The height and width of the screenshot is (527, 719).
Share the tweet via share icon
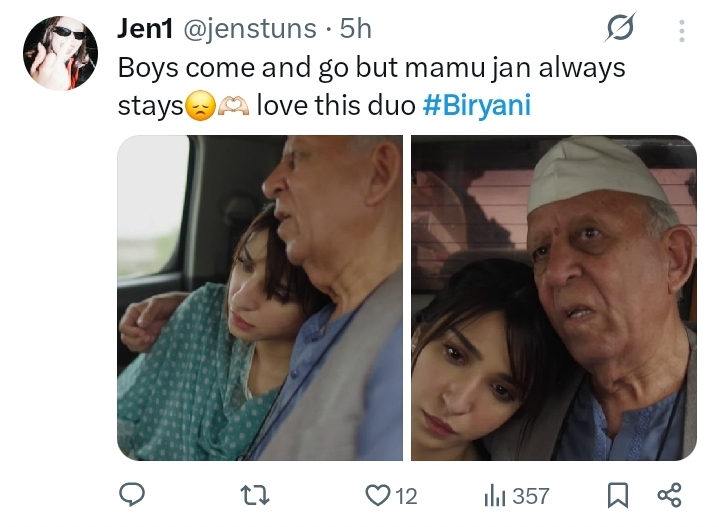(669, 495)
